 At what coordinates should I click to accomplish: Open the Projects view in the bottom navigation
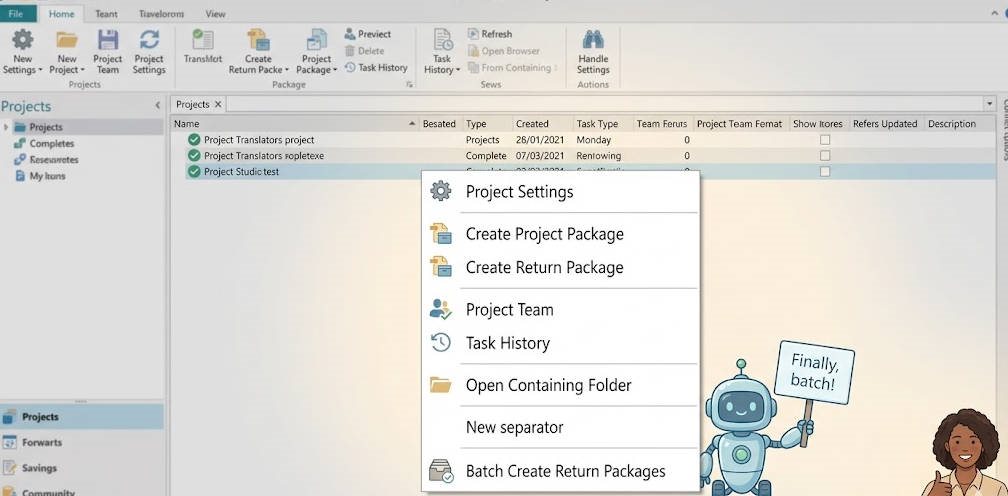(x=82, y=416)
